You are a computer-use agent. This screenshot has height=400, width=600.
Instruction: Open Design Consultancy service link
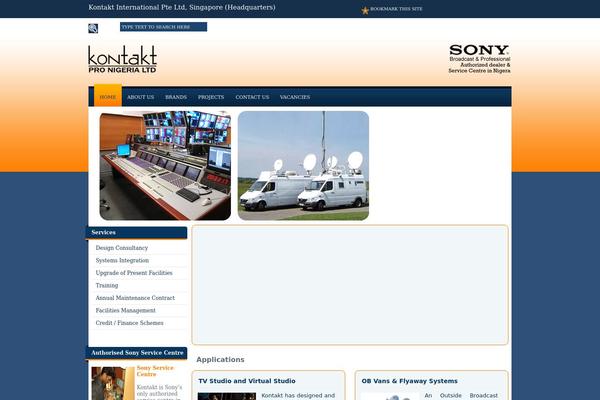tap(122, 248)
